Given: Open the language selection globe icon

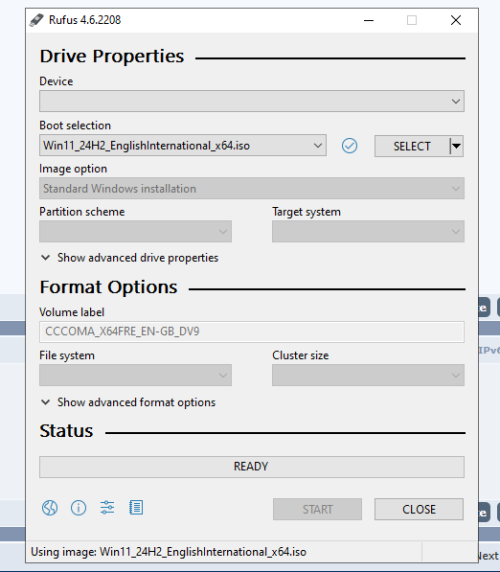Looking at the screenshot, I should pos(50,507).
